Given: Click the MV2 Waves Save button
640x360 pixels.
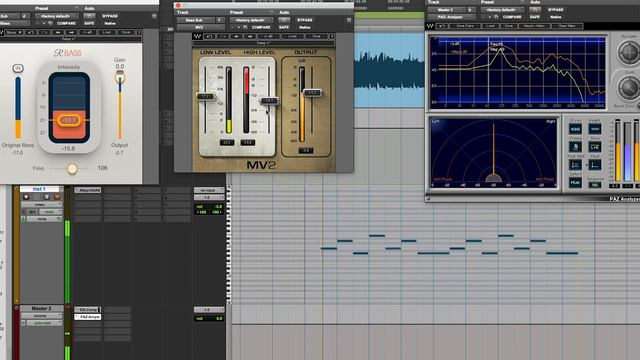Looking at the screenshot, I should point(316,36).
